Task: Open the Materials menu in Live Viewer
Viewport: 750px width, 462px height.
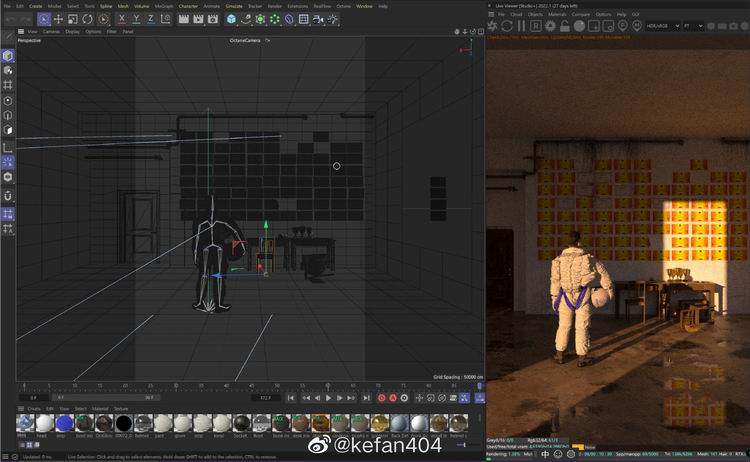Action: tap(556, 14)
